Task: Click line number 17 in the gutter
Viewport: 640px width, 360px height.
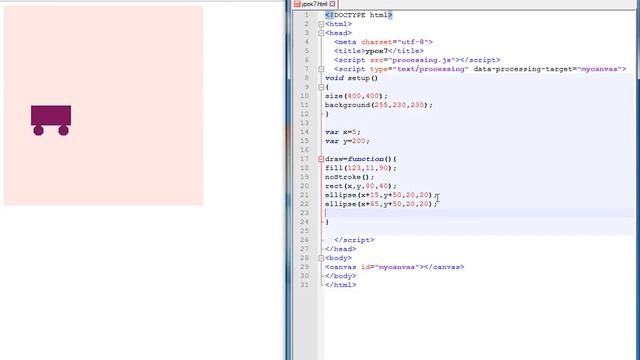Action: (304, 159)
